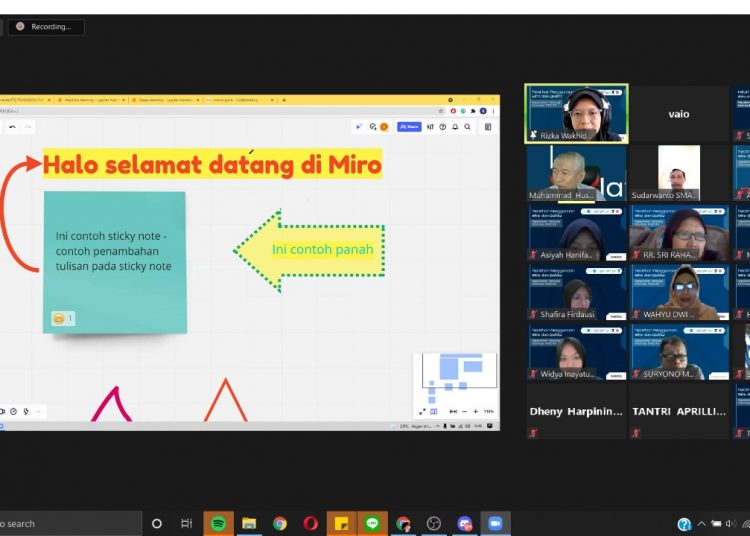The height and width of the screenshot is (536, 750).
Task: Select Sudarwanto SMA video tile
Action: coord(679,173)
